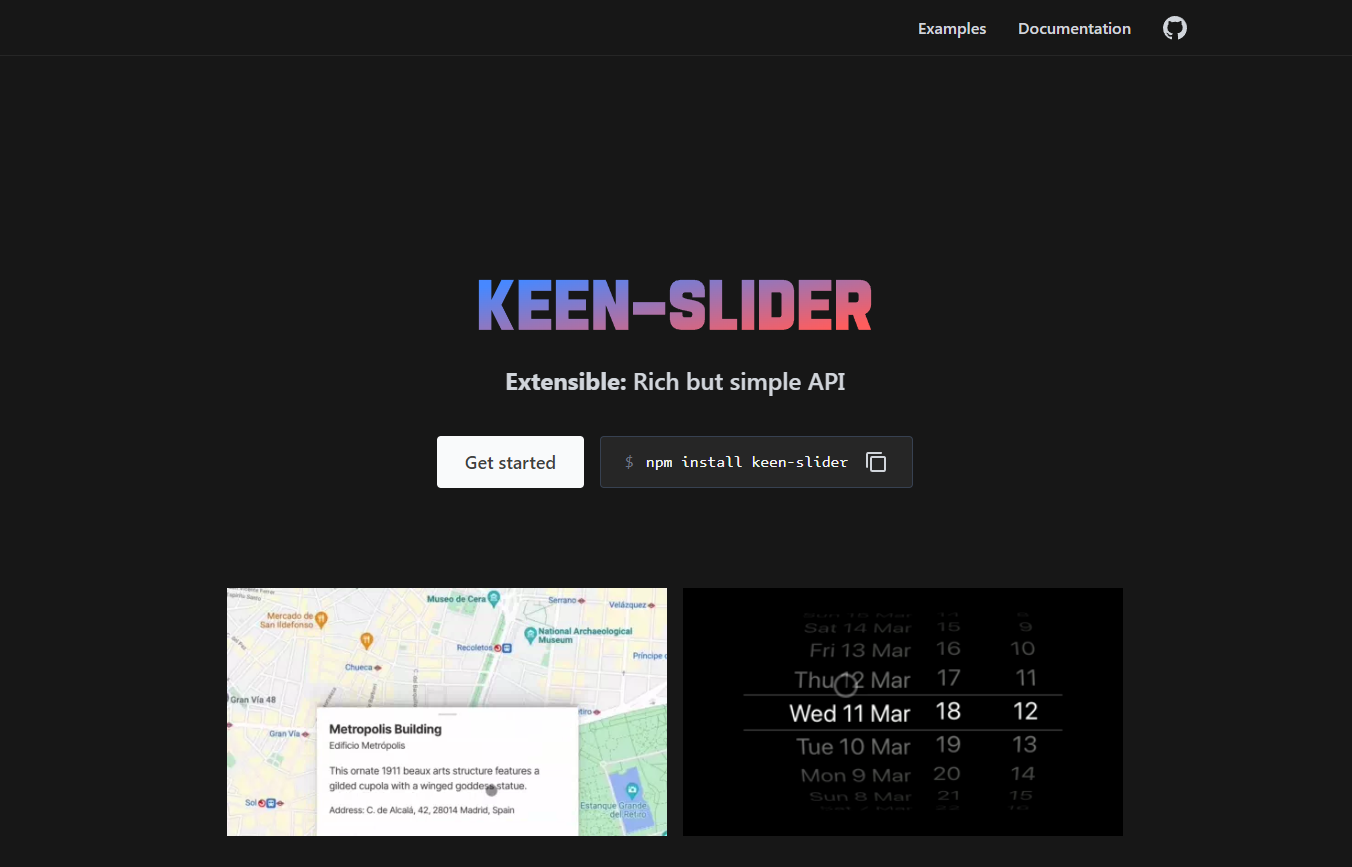Screen dimensions: 1352x867
Task: Click the National Archaeological Museum map marker
Action: pyautogui.click(x=530, y=635)
